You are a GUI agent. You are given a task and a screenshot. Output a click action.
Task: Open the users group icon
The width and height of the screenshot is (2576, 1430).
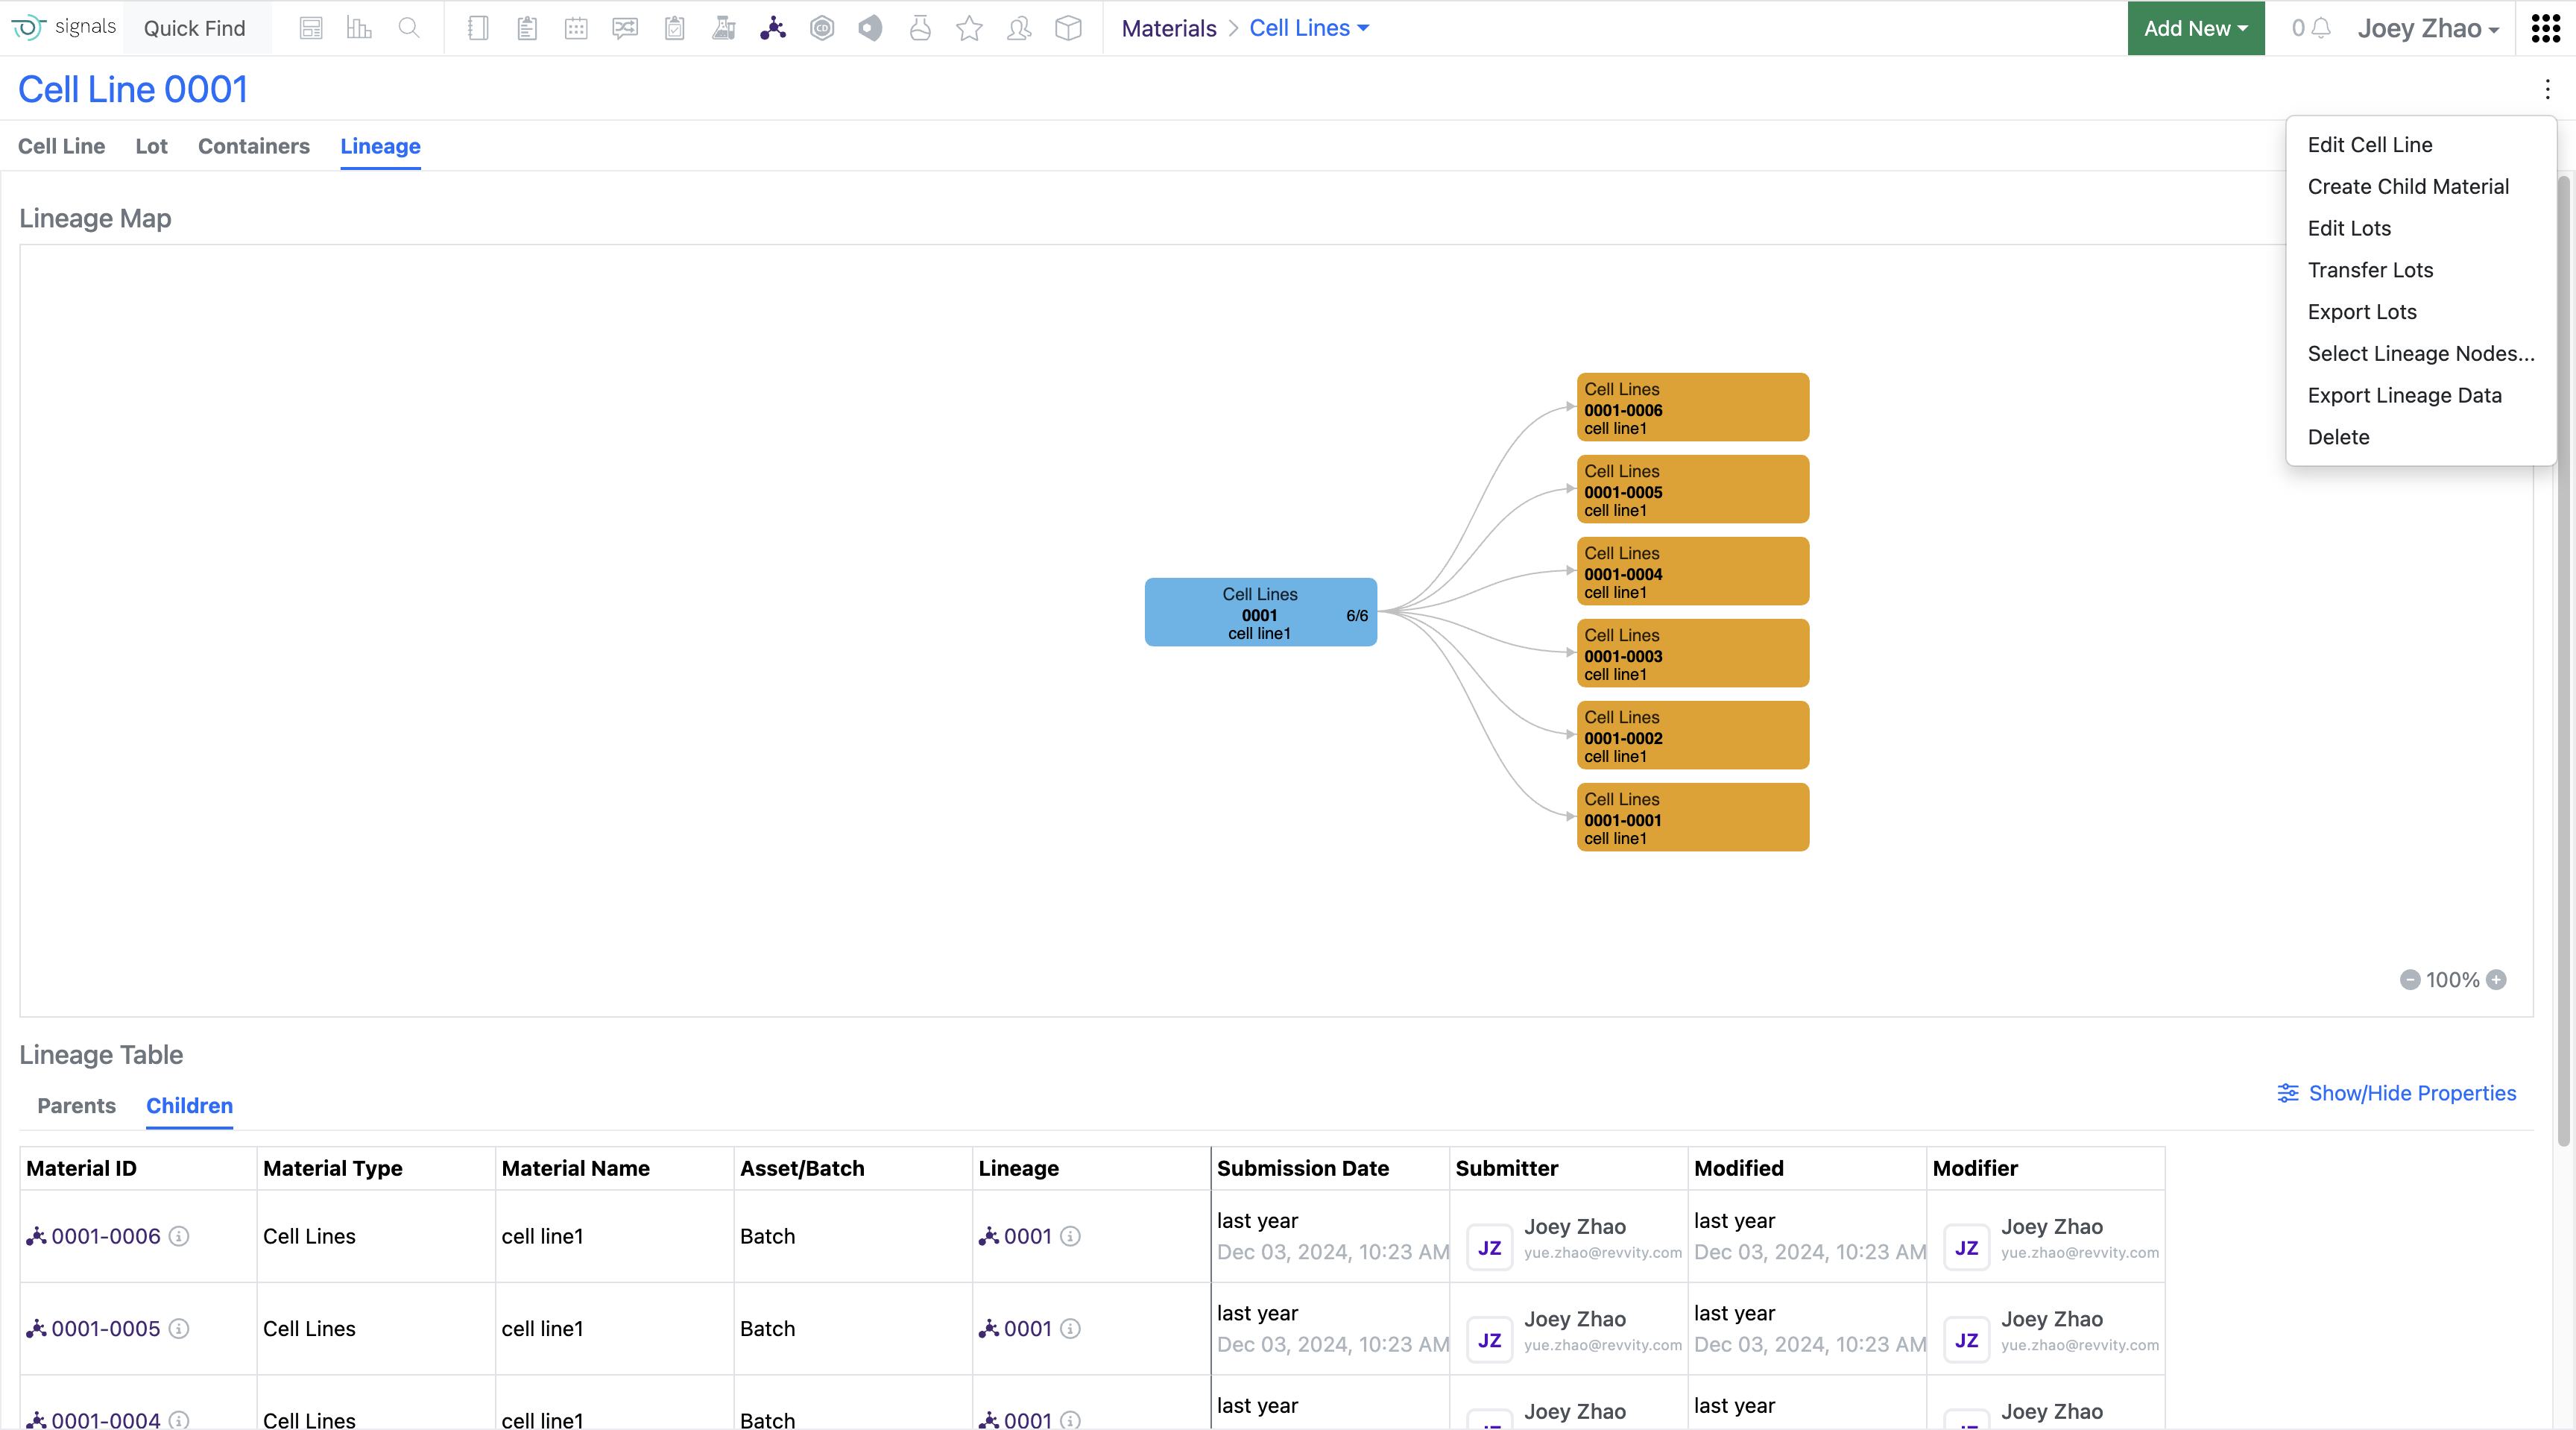[1019, 28]
